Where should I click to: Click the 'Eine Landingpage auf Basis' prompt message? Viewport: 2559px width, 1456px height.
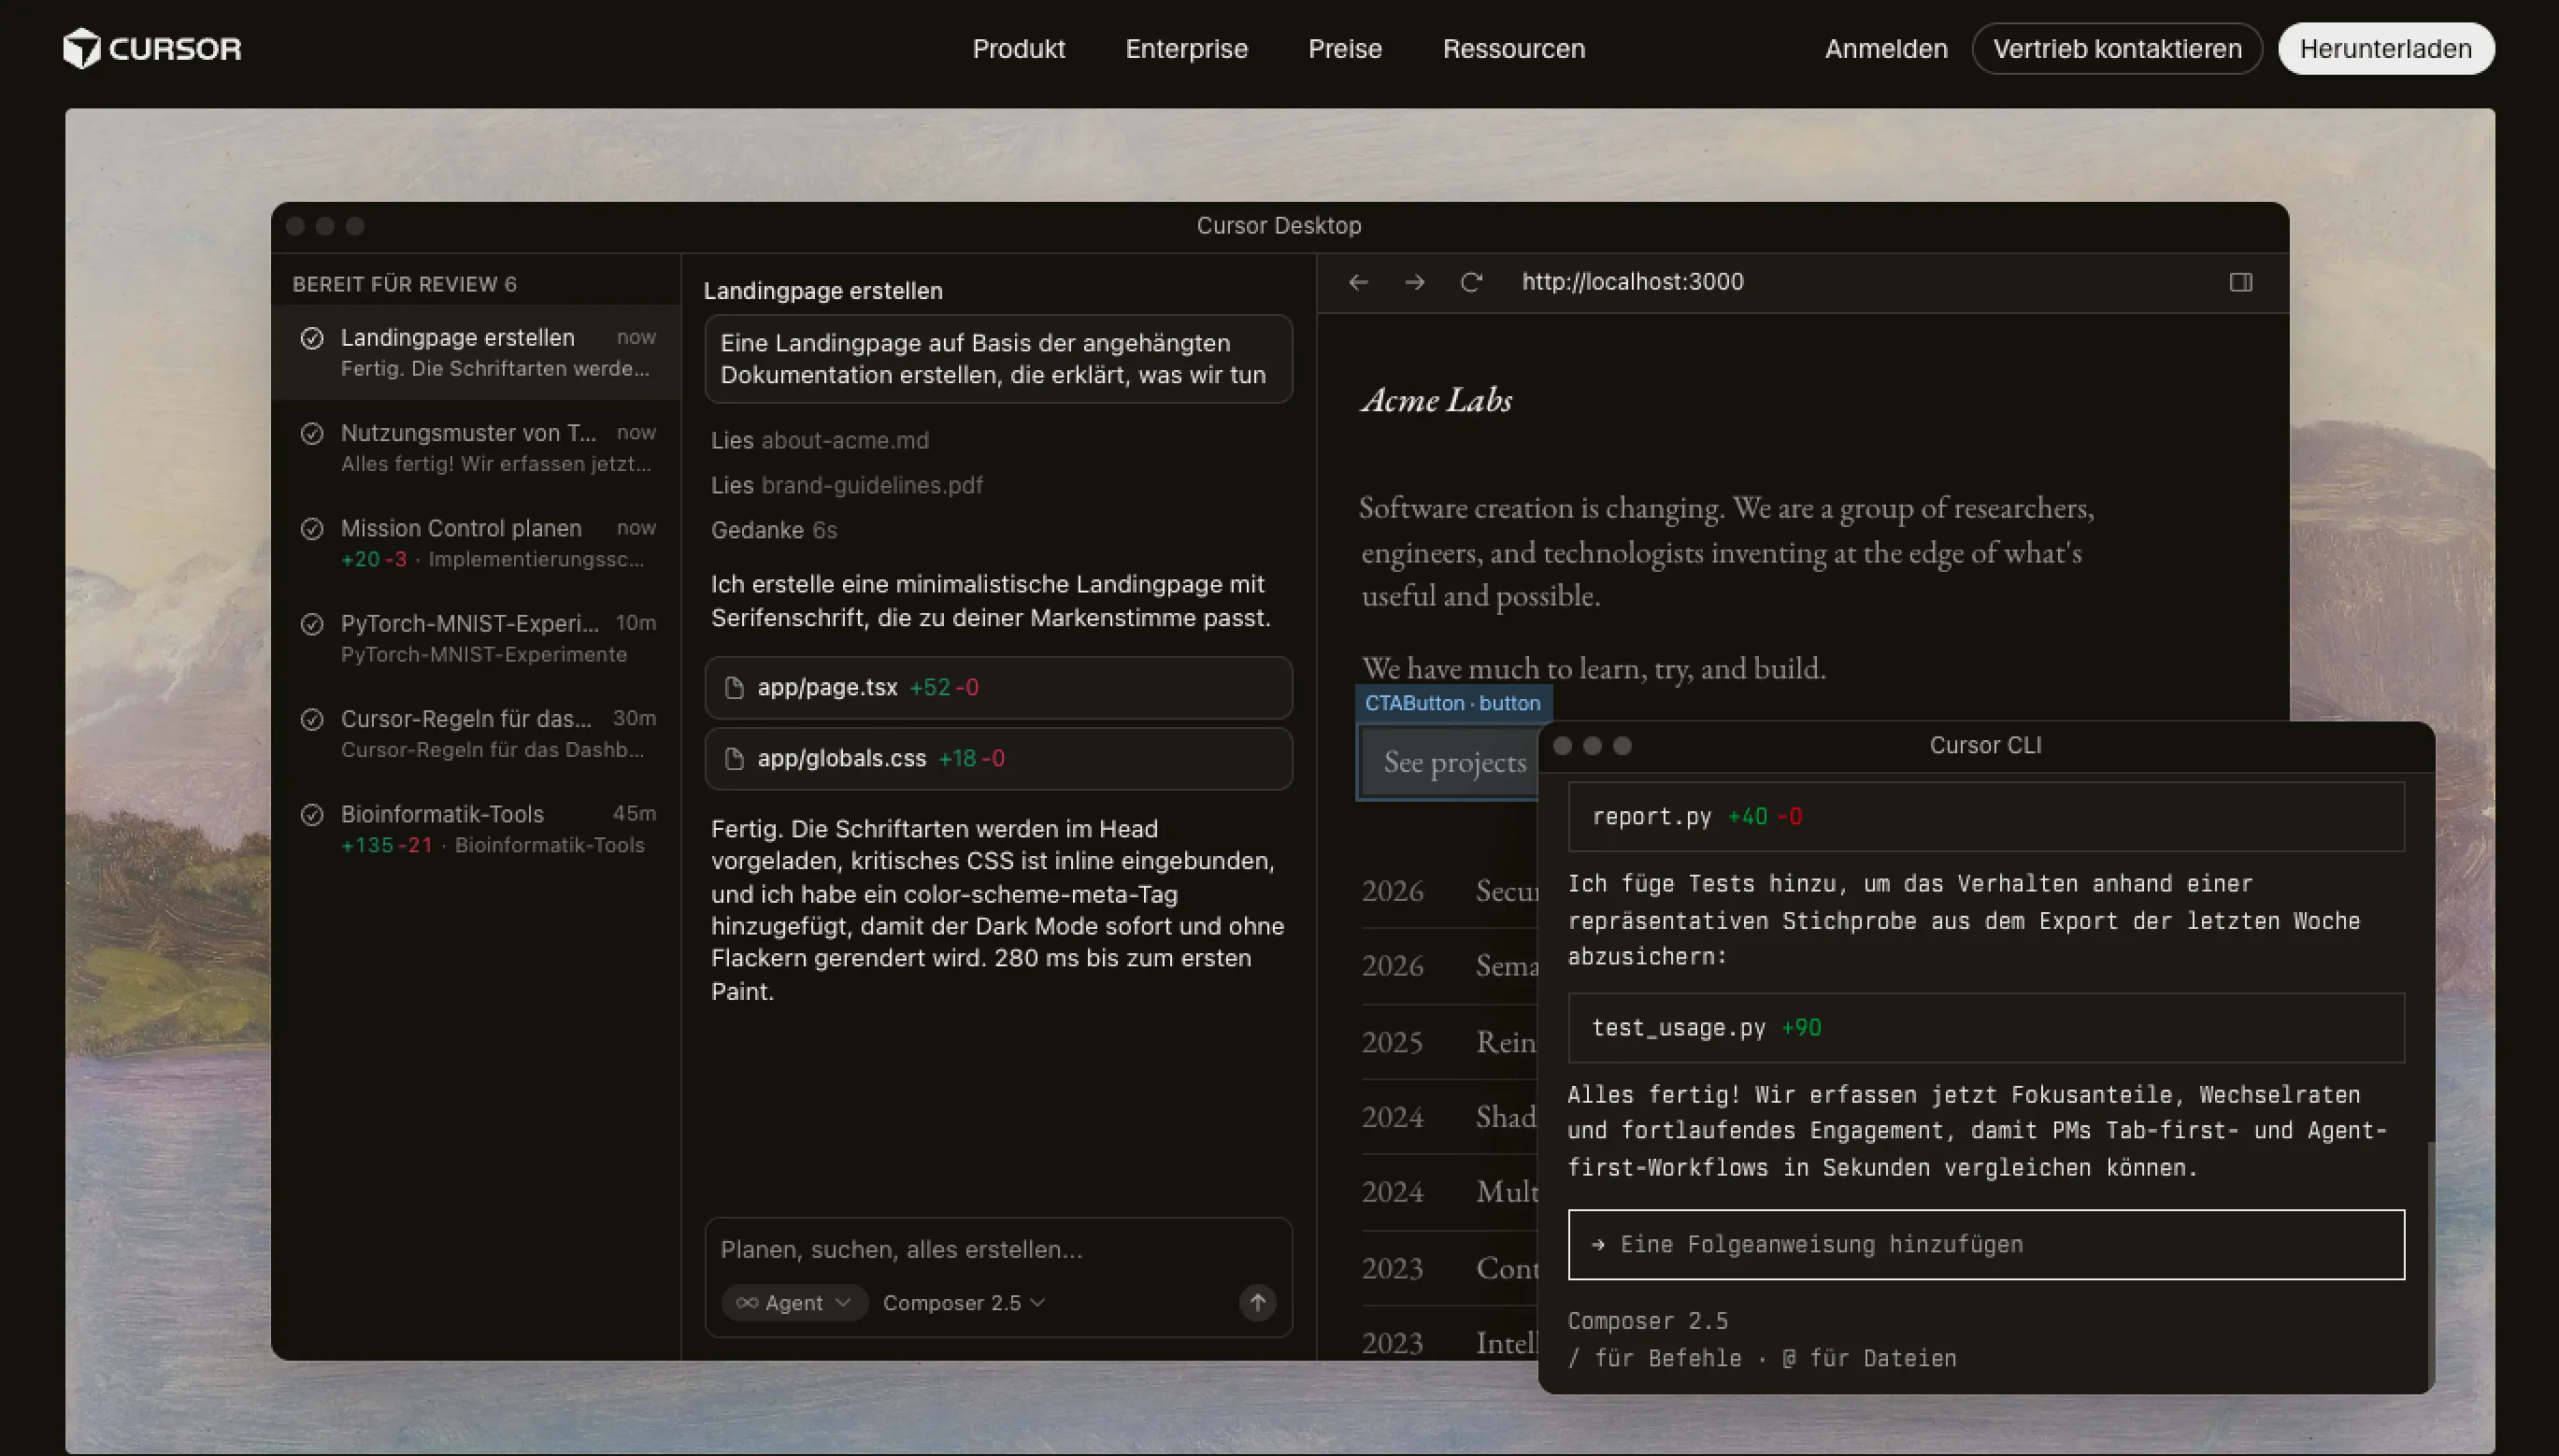pyautogui.click(x=998, y=359)
